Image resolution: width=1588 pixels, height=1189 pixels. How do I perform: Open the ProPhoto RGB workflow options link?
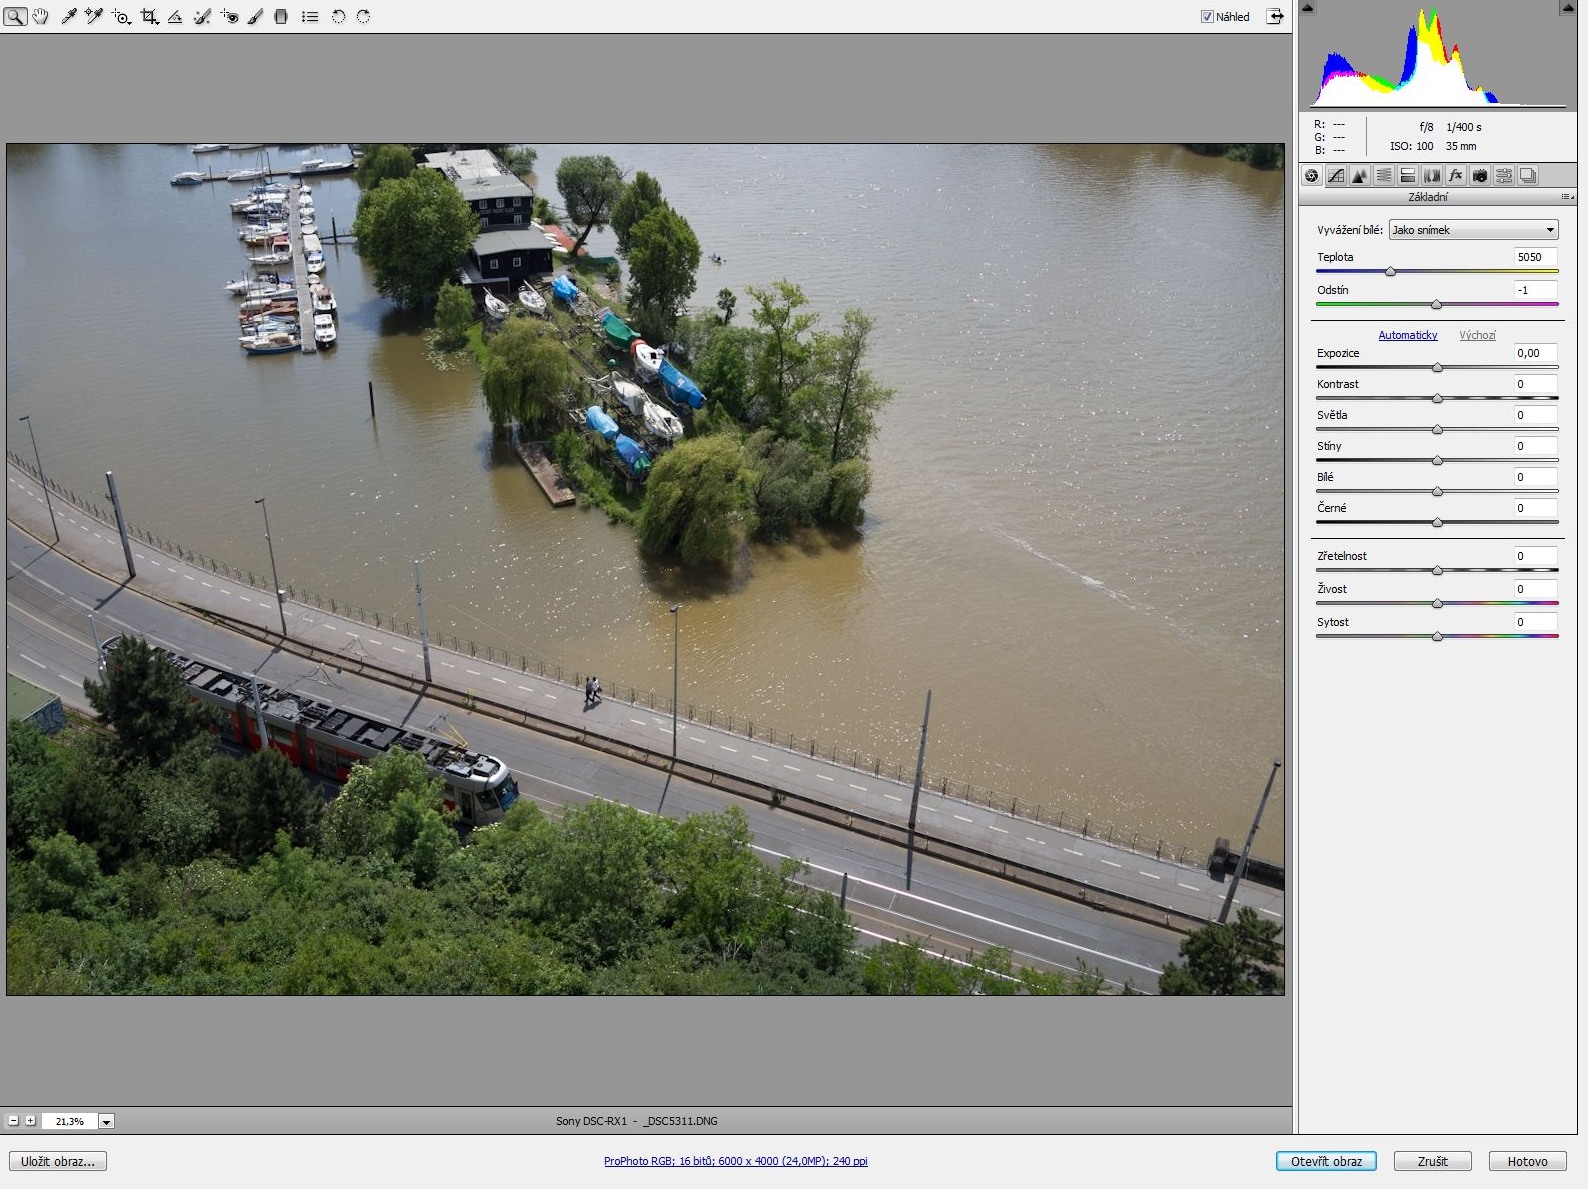pyautogui.click(x=735, y=1161)
